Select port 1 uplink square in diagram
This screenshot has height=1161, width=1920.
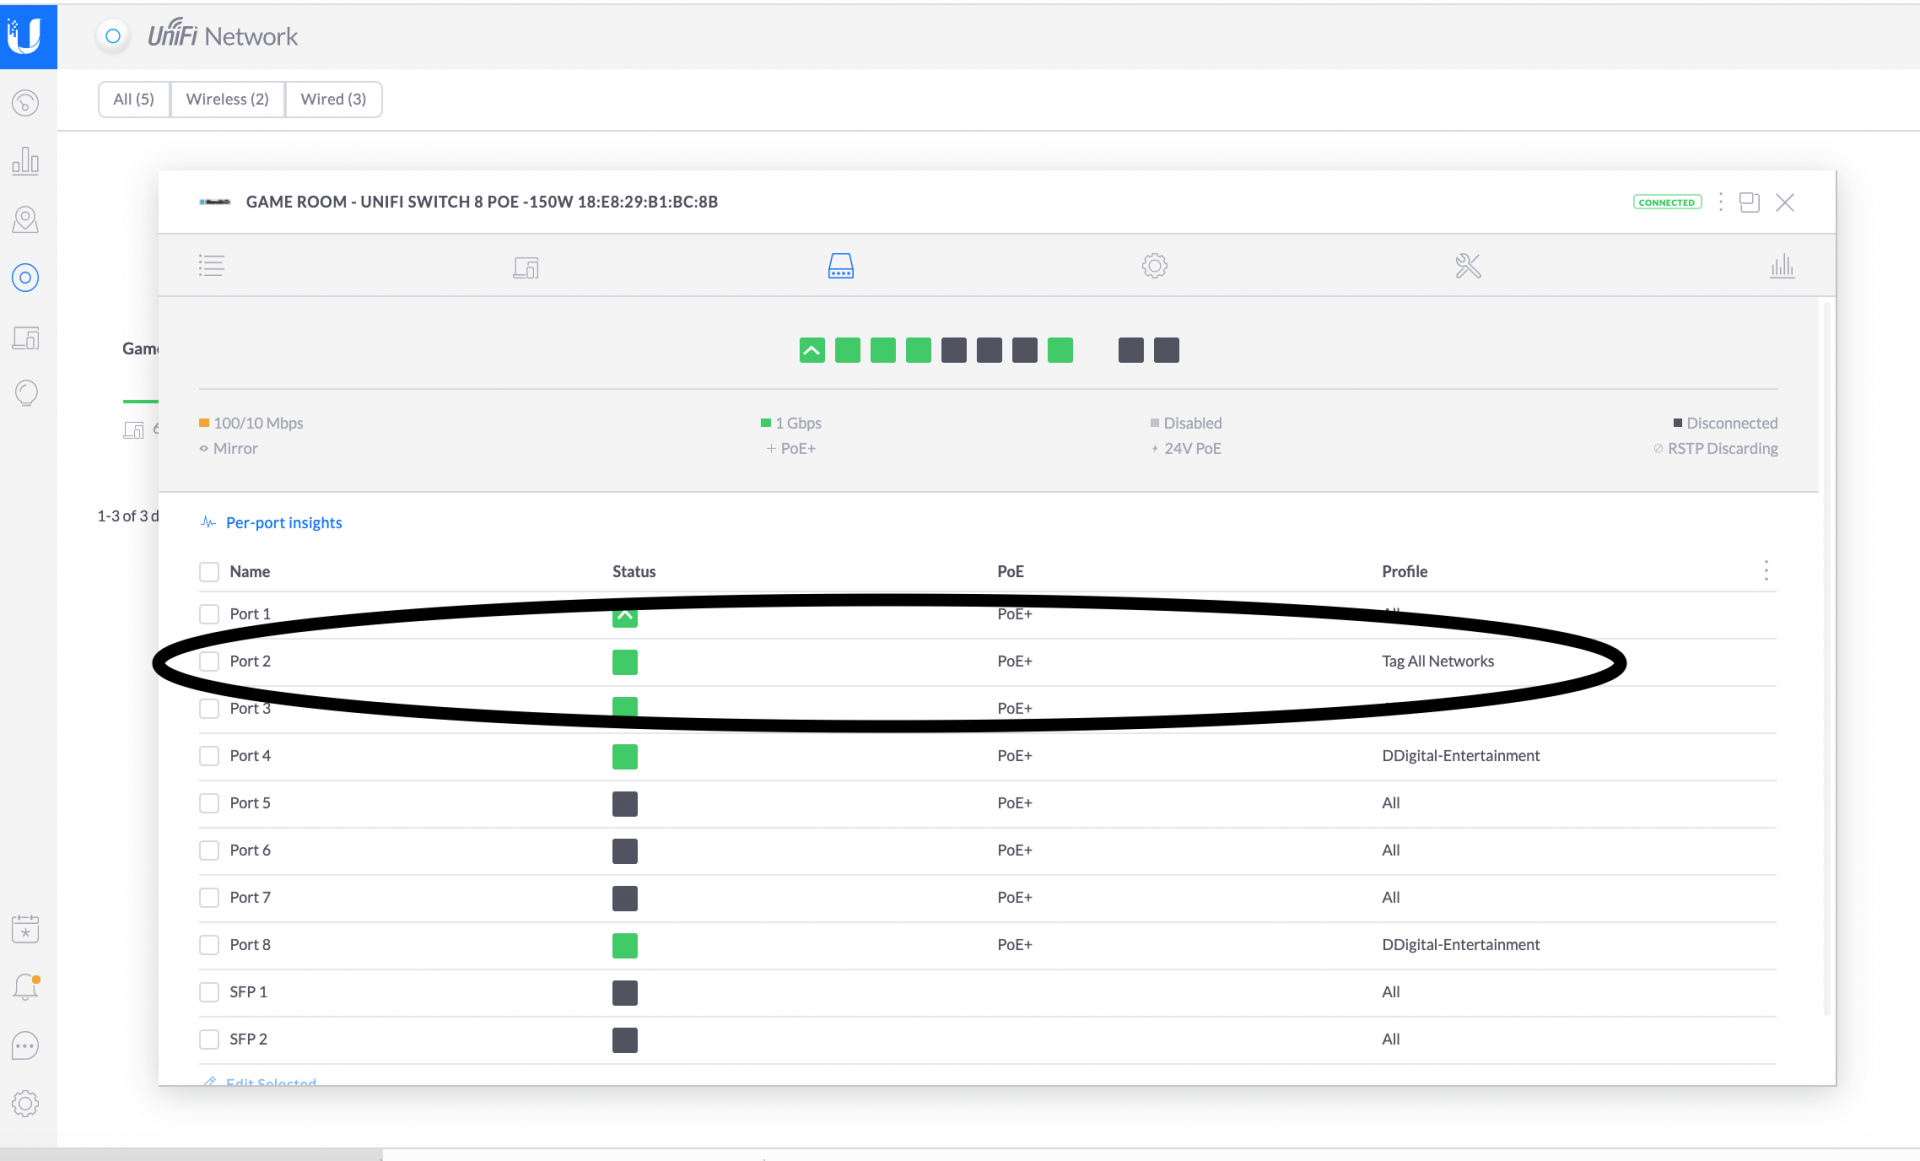pyautogui.click(x=812, y=350)
